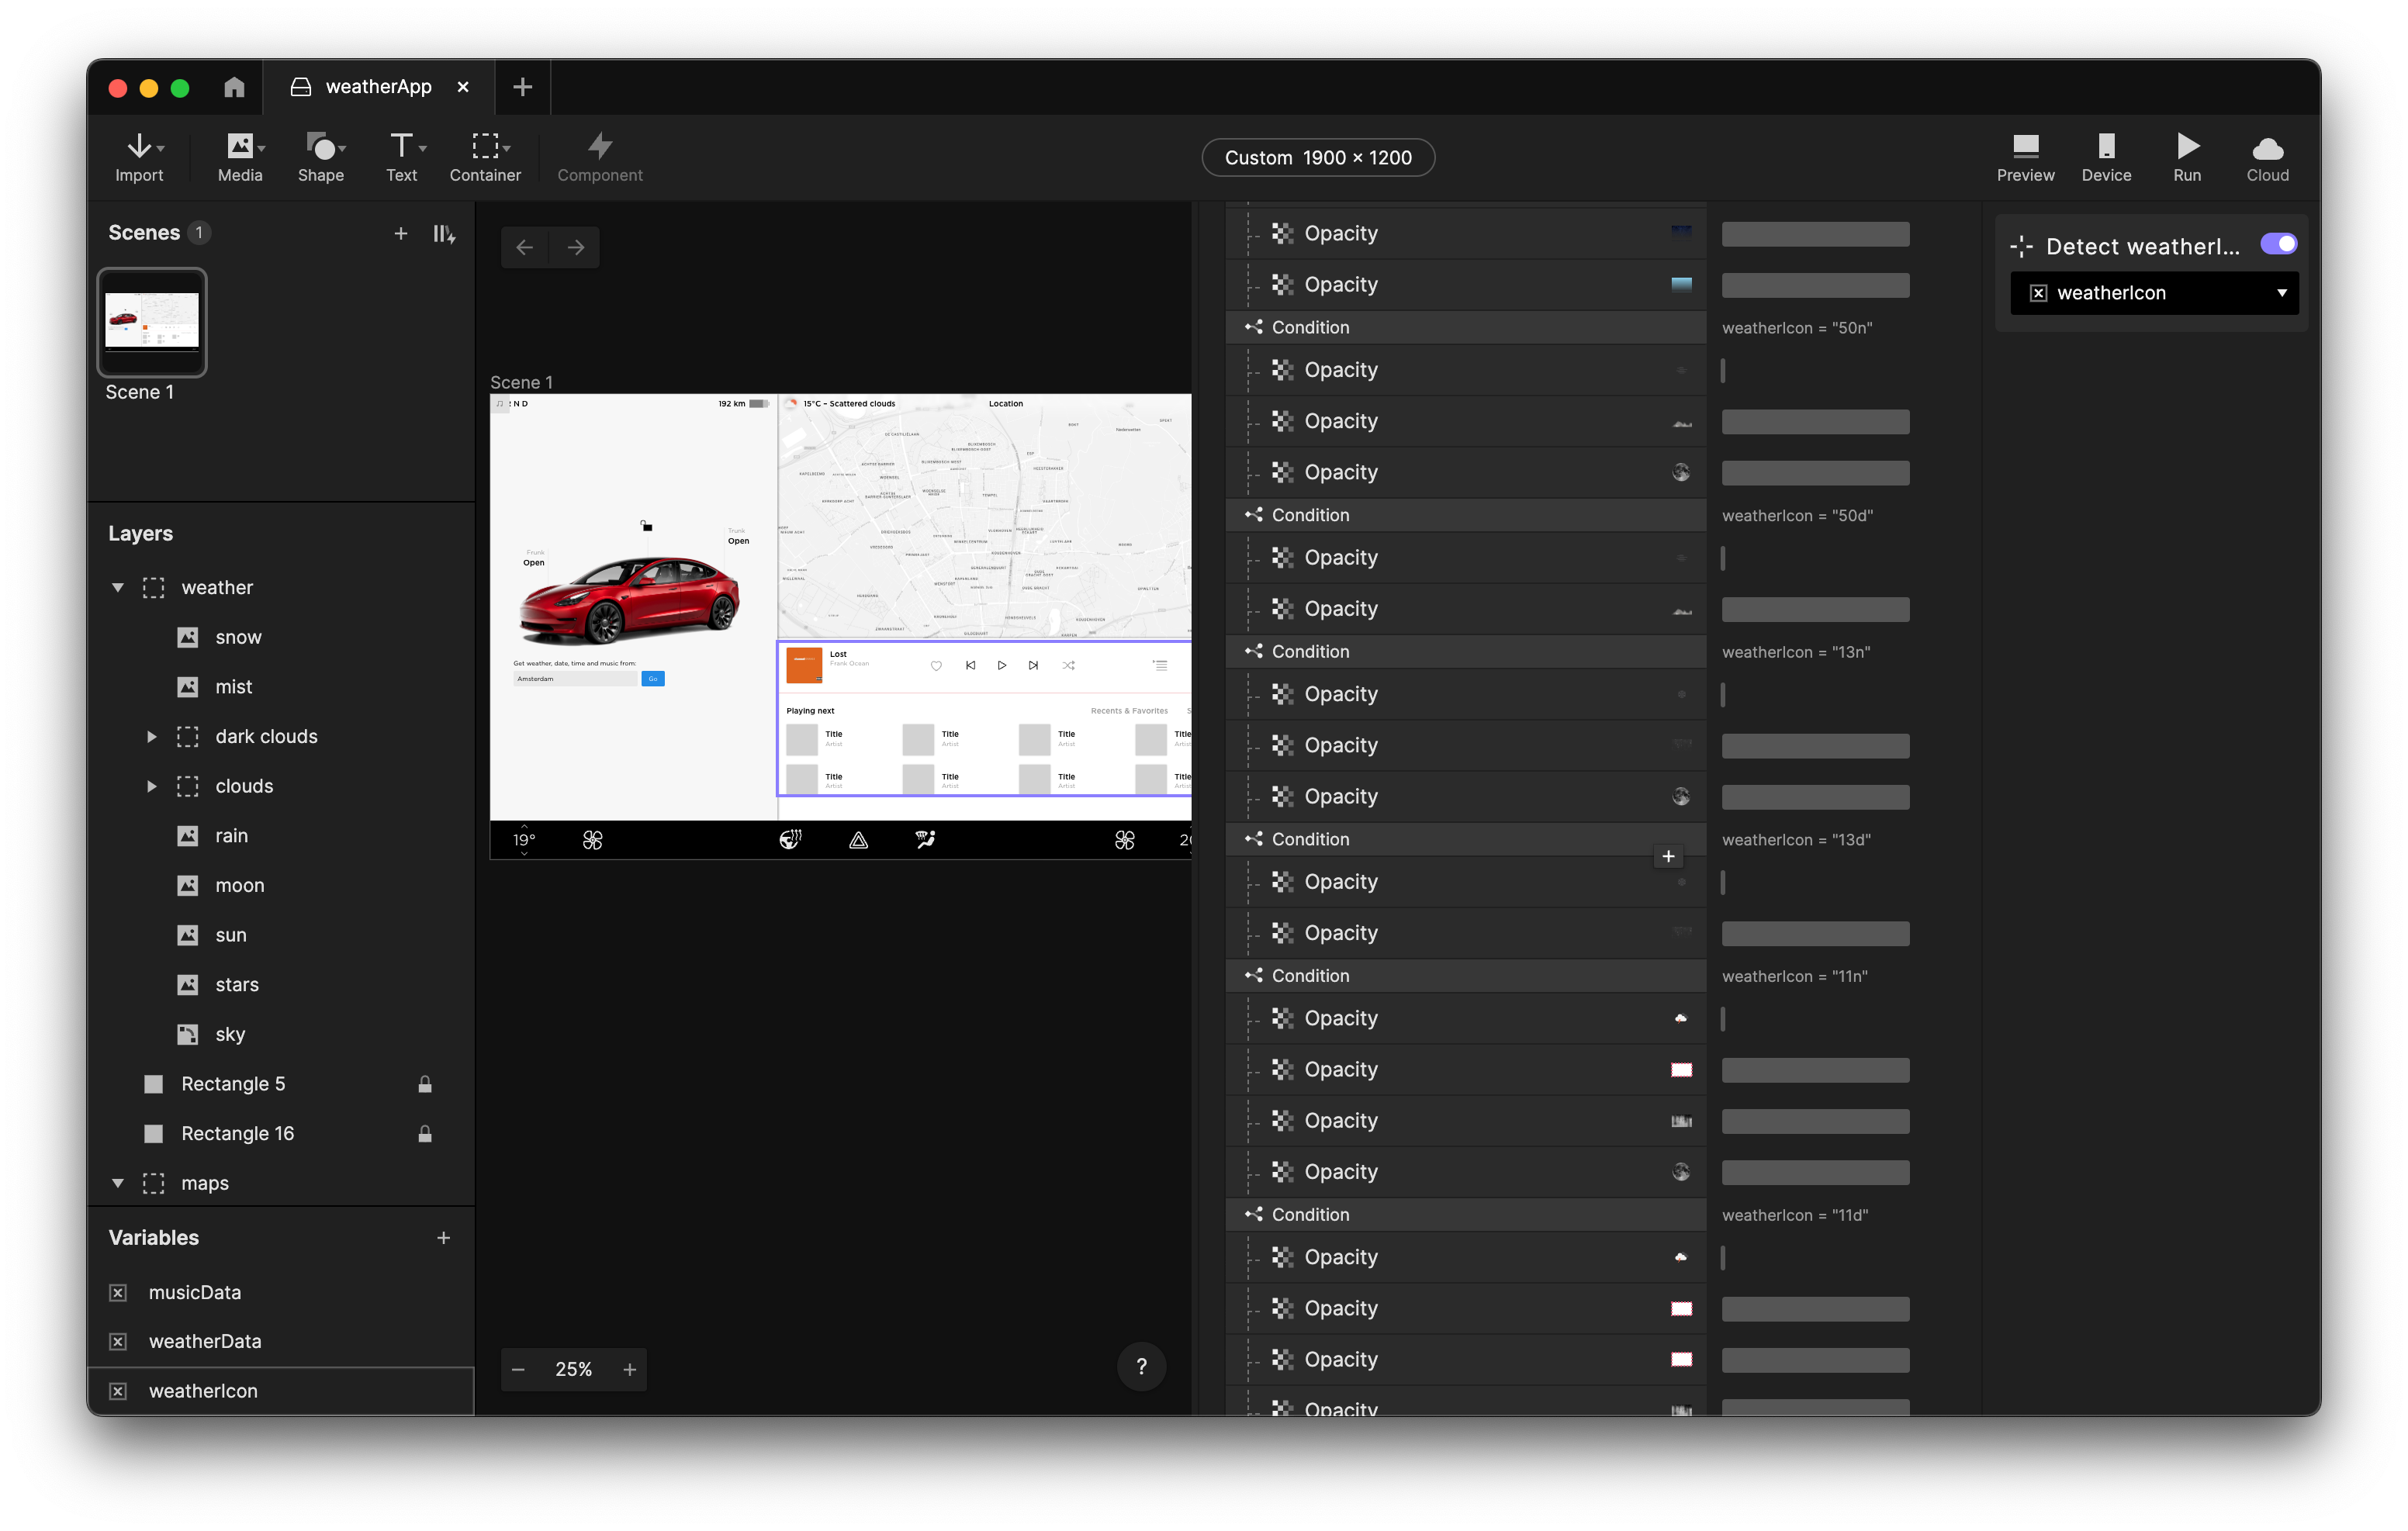This screenshot has height=1531, width=2408.
Task: Select the Preview tab
Action: (2026, 156)
